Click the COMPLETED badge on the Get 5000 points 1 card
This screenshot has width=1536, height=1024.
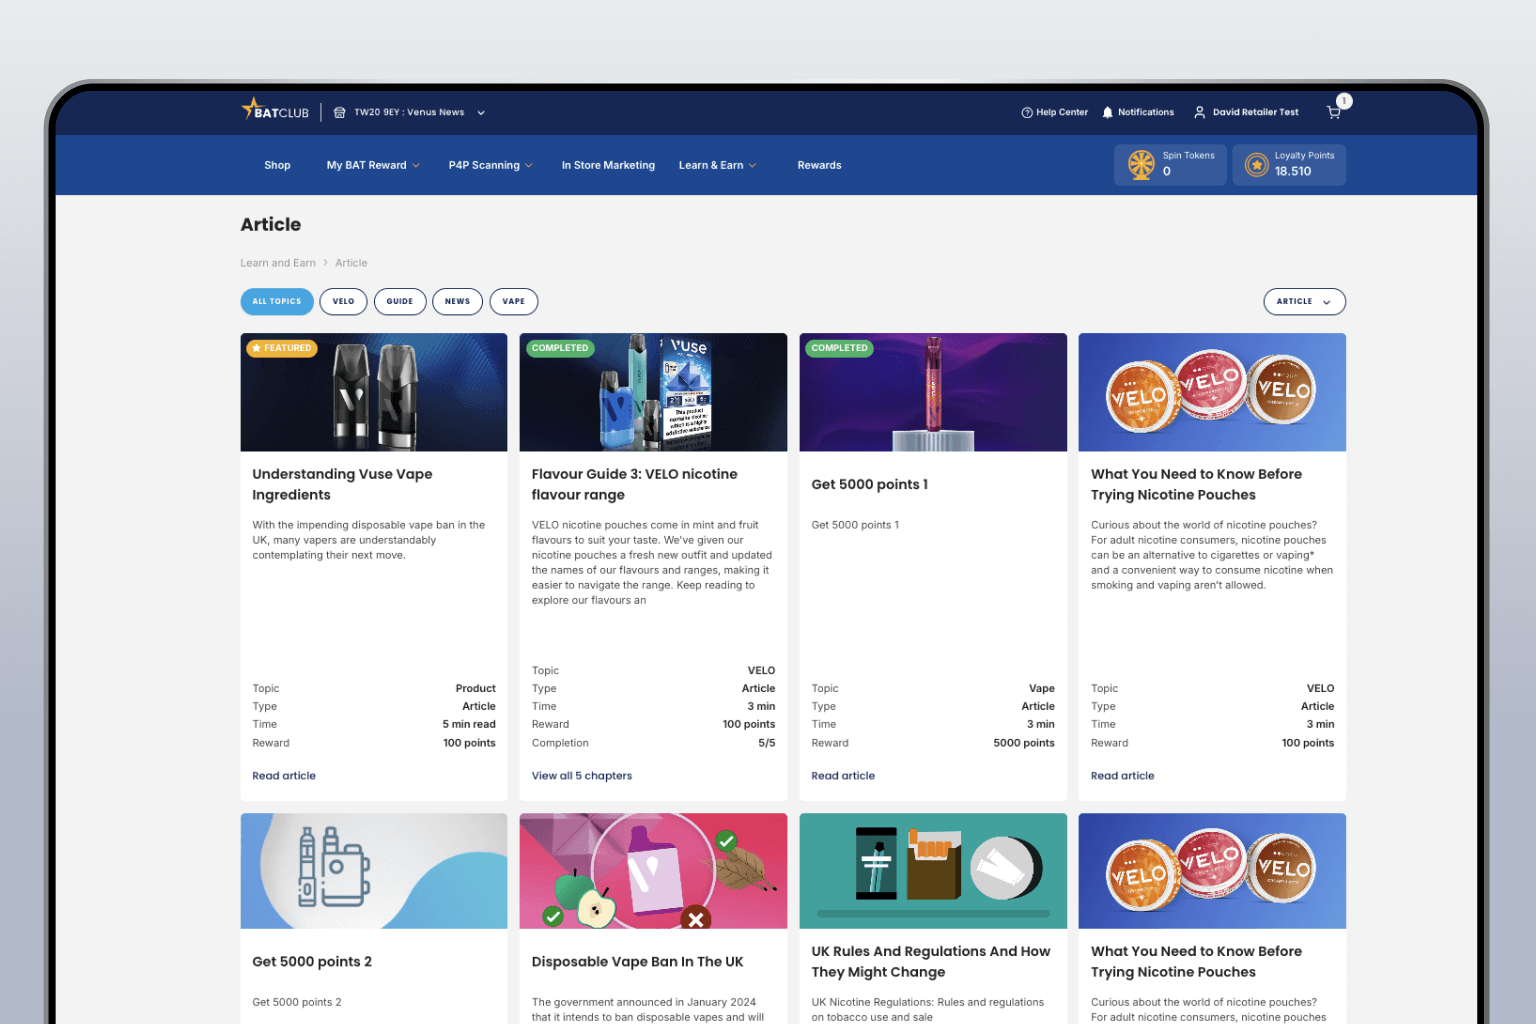click(x=839, y=348)
